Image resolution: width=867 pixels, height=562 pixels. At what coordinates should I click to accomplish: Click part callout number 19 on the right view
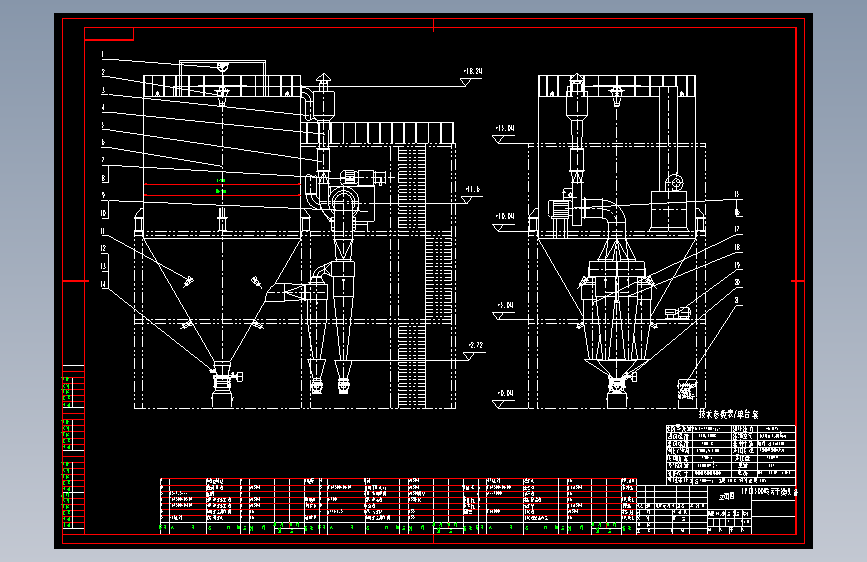737,265
